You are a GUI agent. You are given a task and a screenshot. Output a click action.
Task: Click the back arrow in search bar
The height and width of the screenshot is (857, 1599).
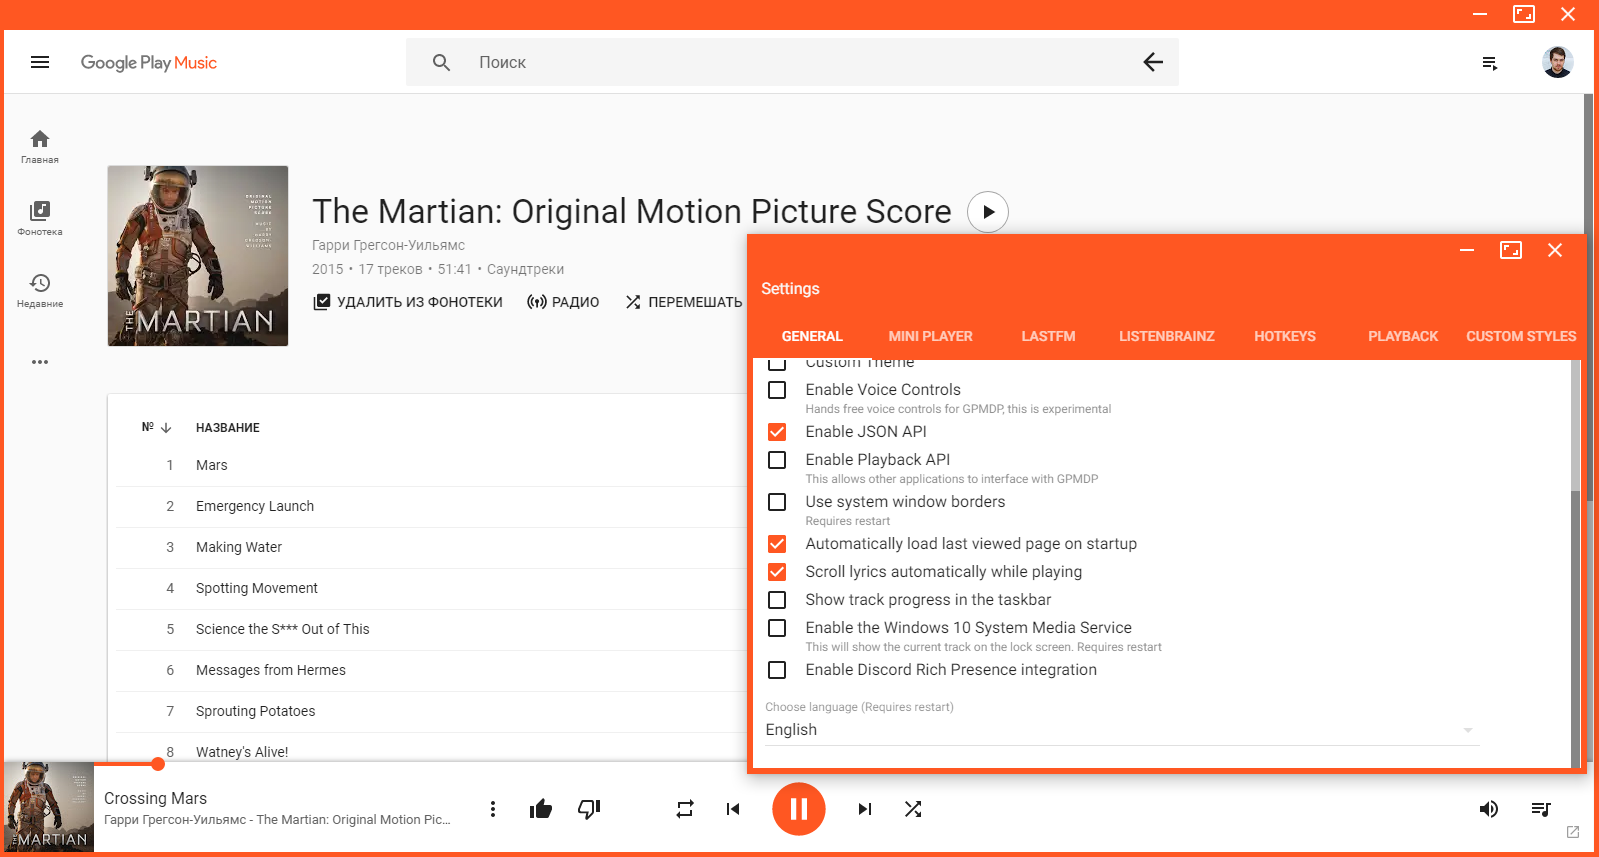1153,62
